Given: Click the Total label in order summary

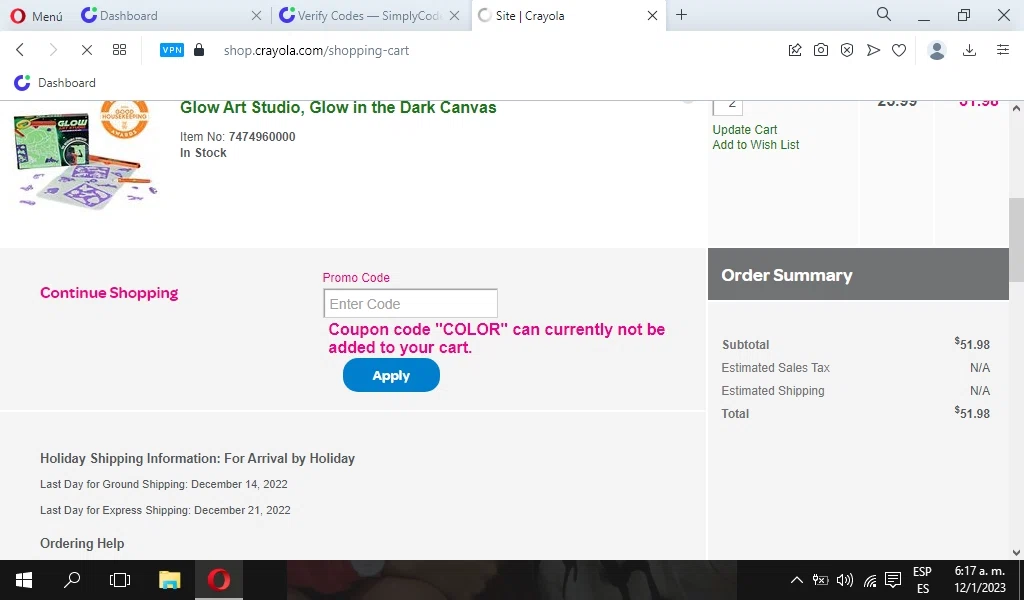Looking at the screenshot, I should point(735,414).
